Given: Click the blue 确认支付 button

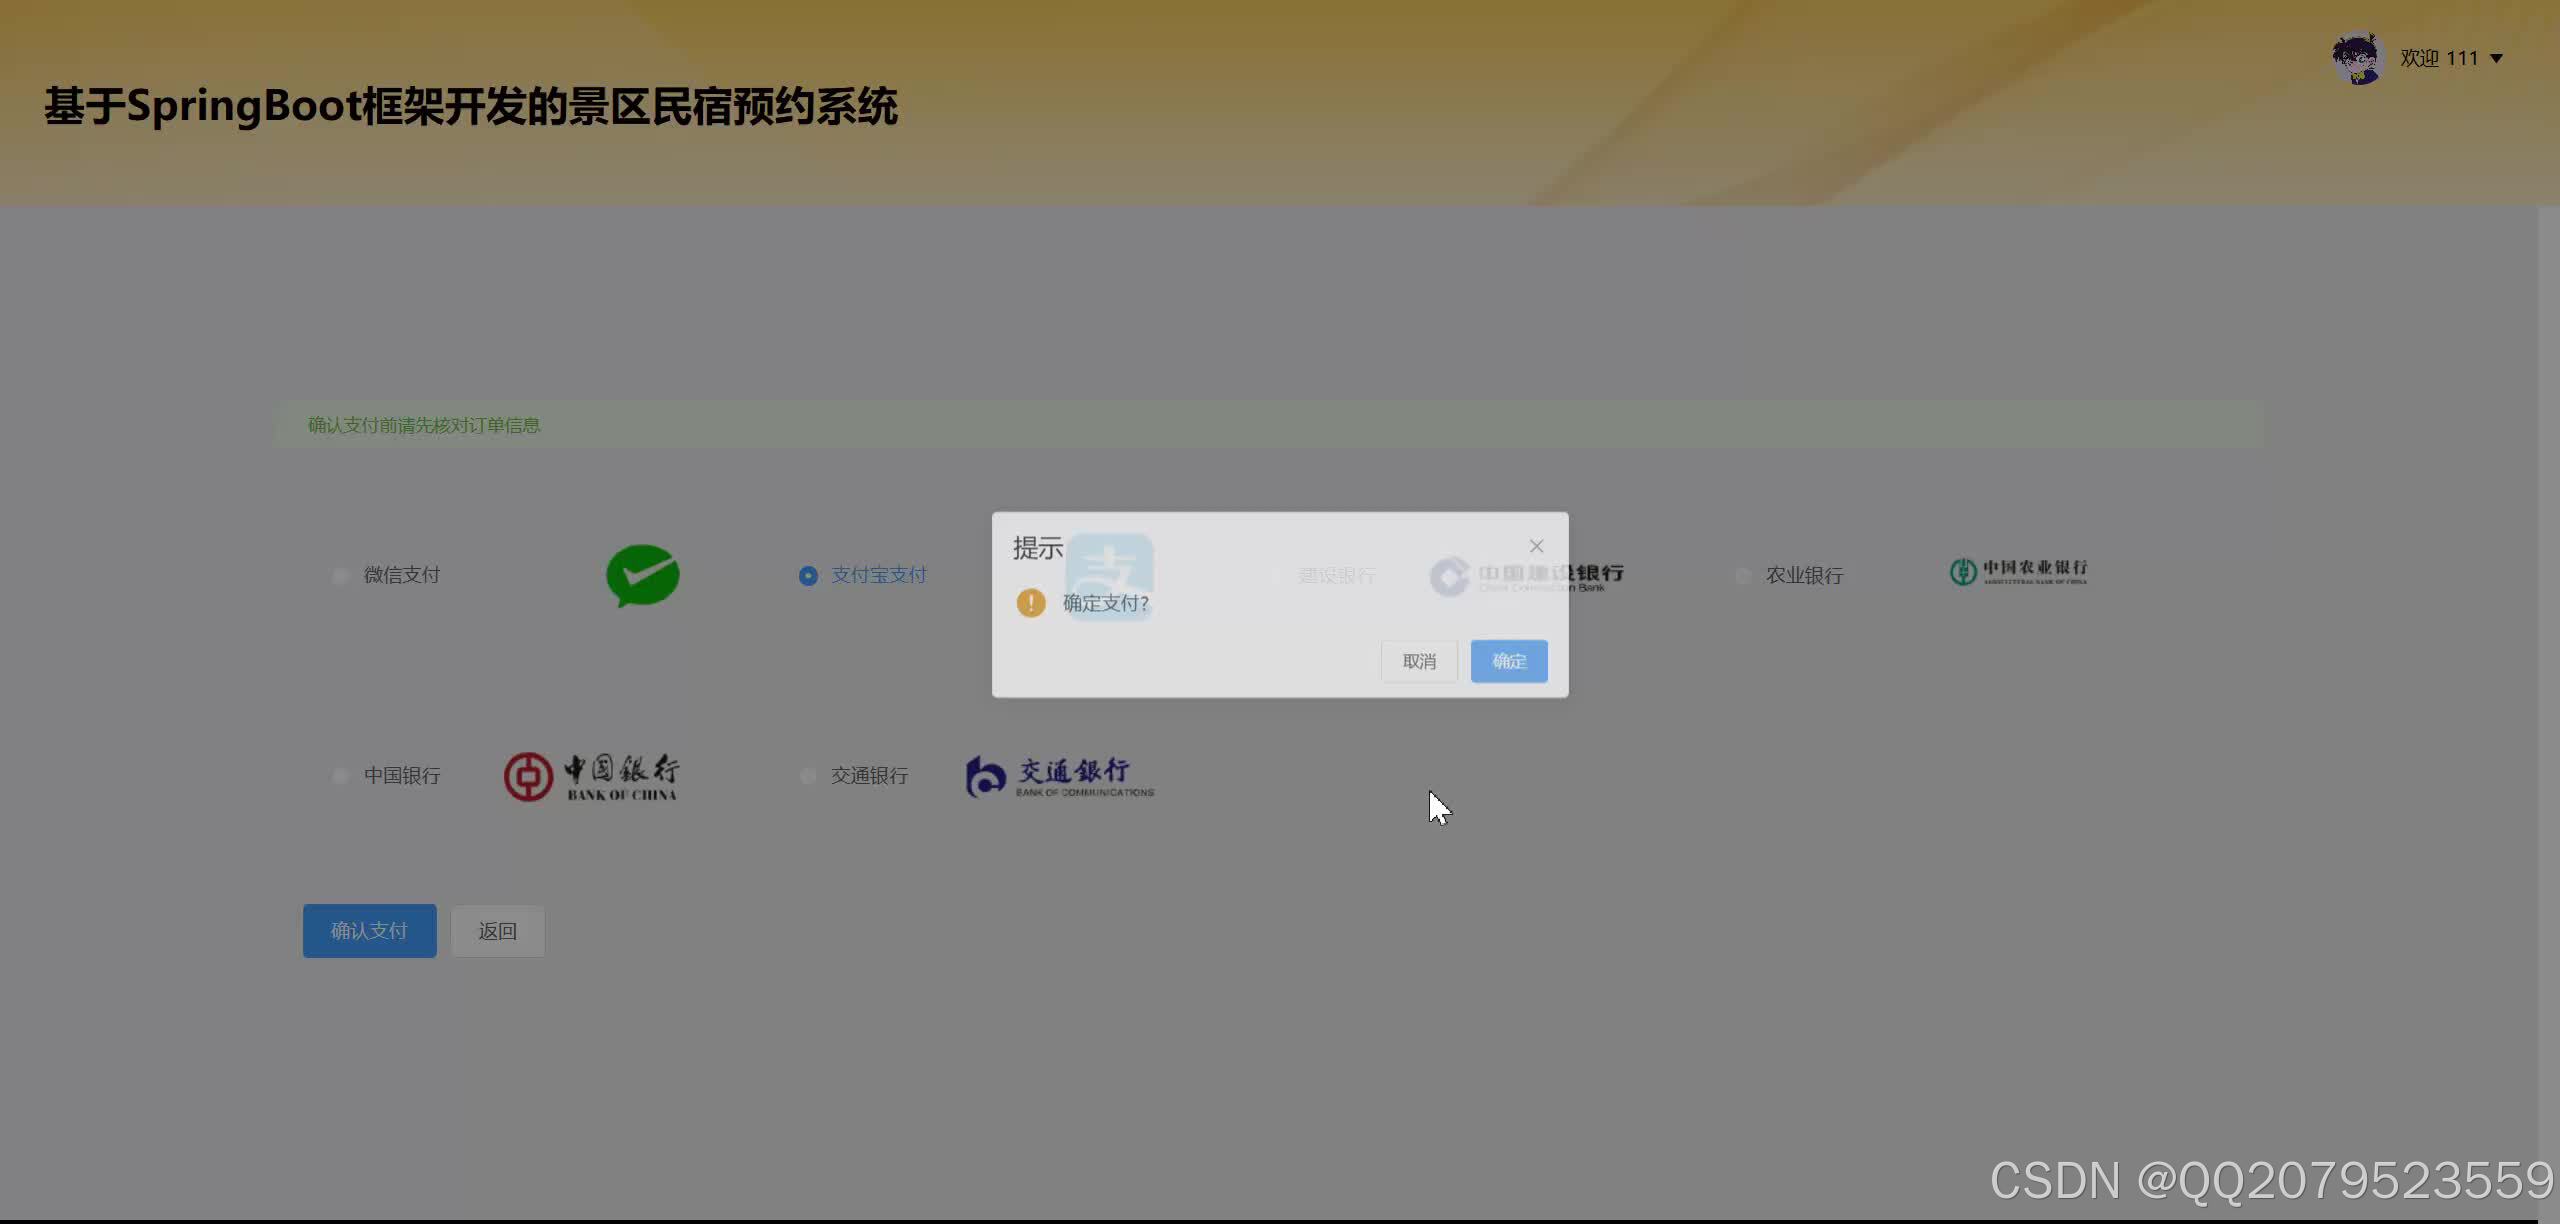Looking at the screenshot, I should pyautogui.click(x=370, y=931).
